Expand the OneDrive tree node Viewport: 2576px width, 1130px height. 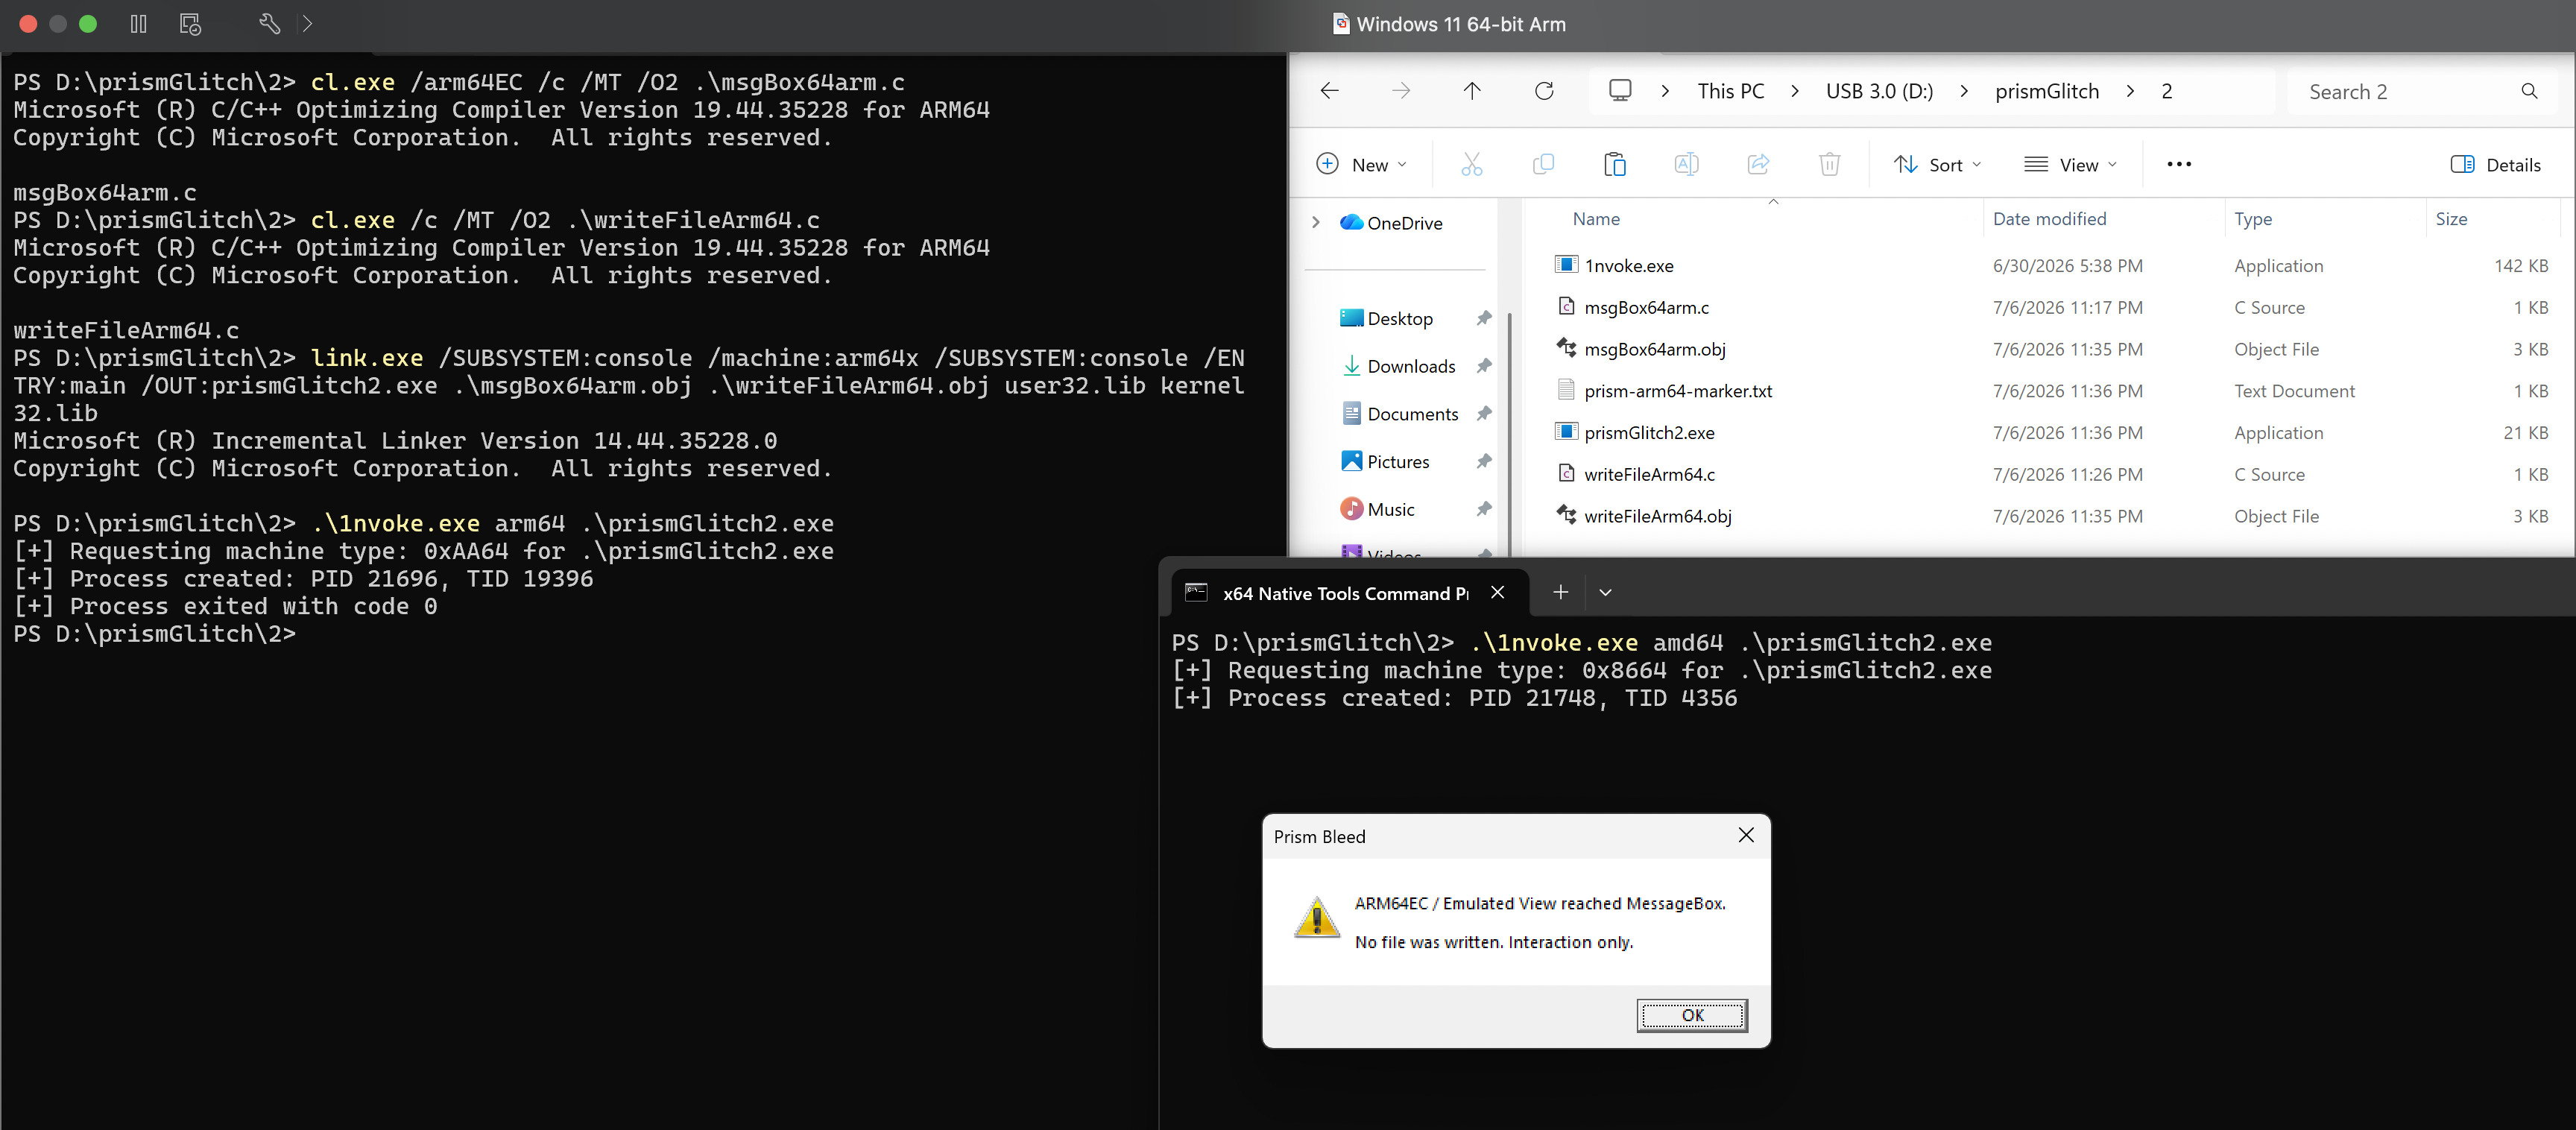tap(1316, 223)
